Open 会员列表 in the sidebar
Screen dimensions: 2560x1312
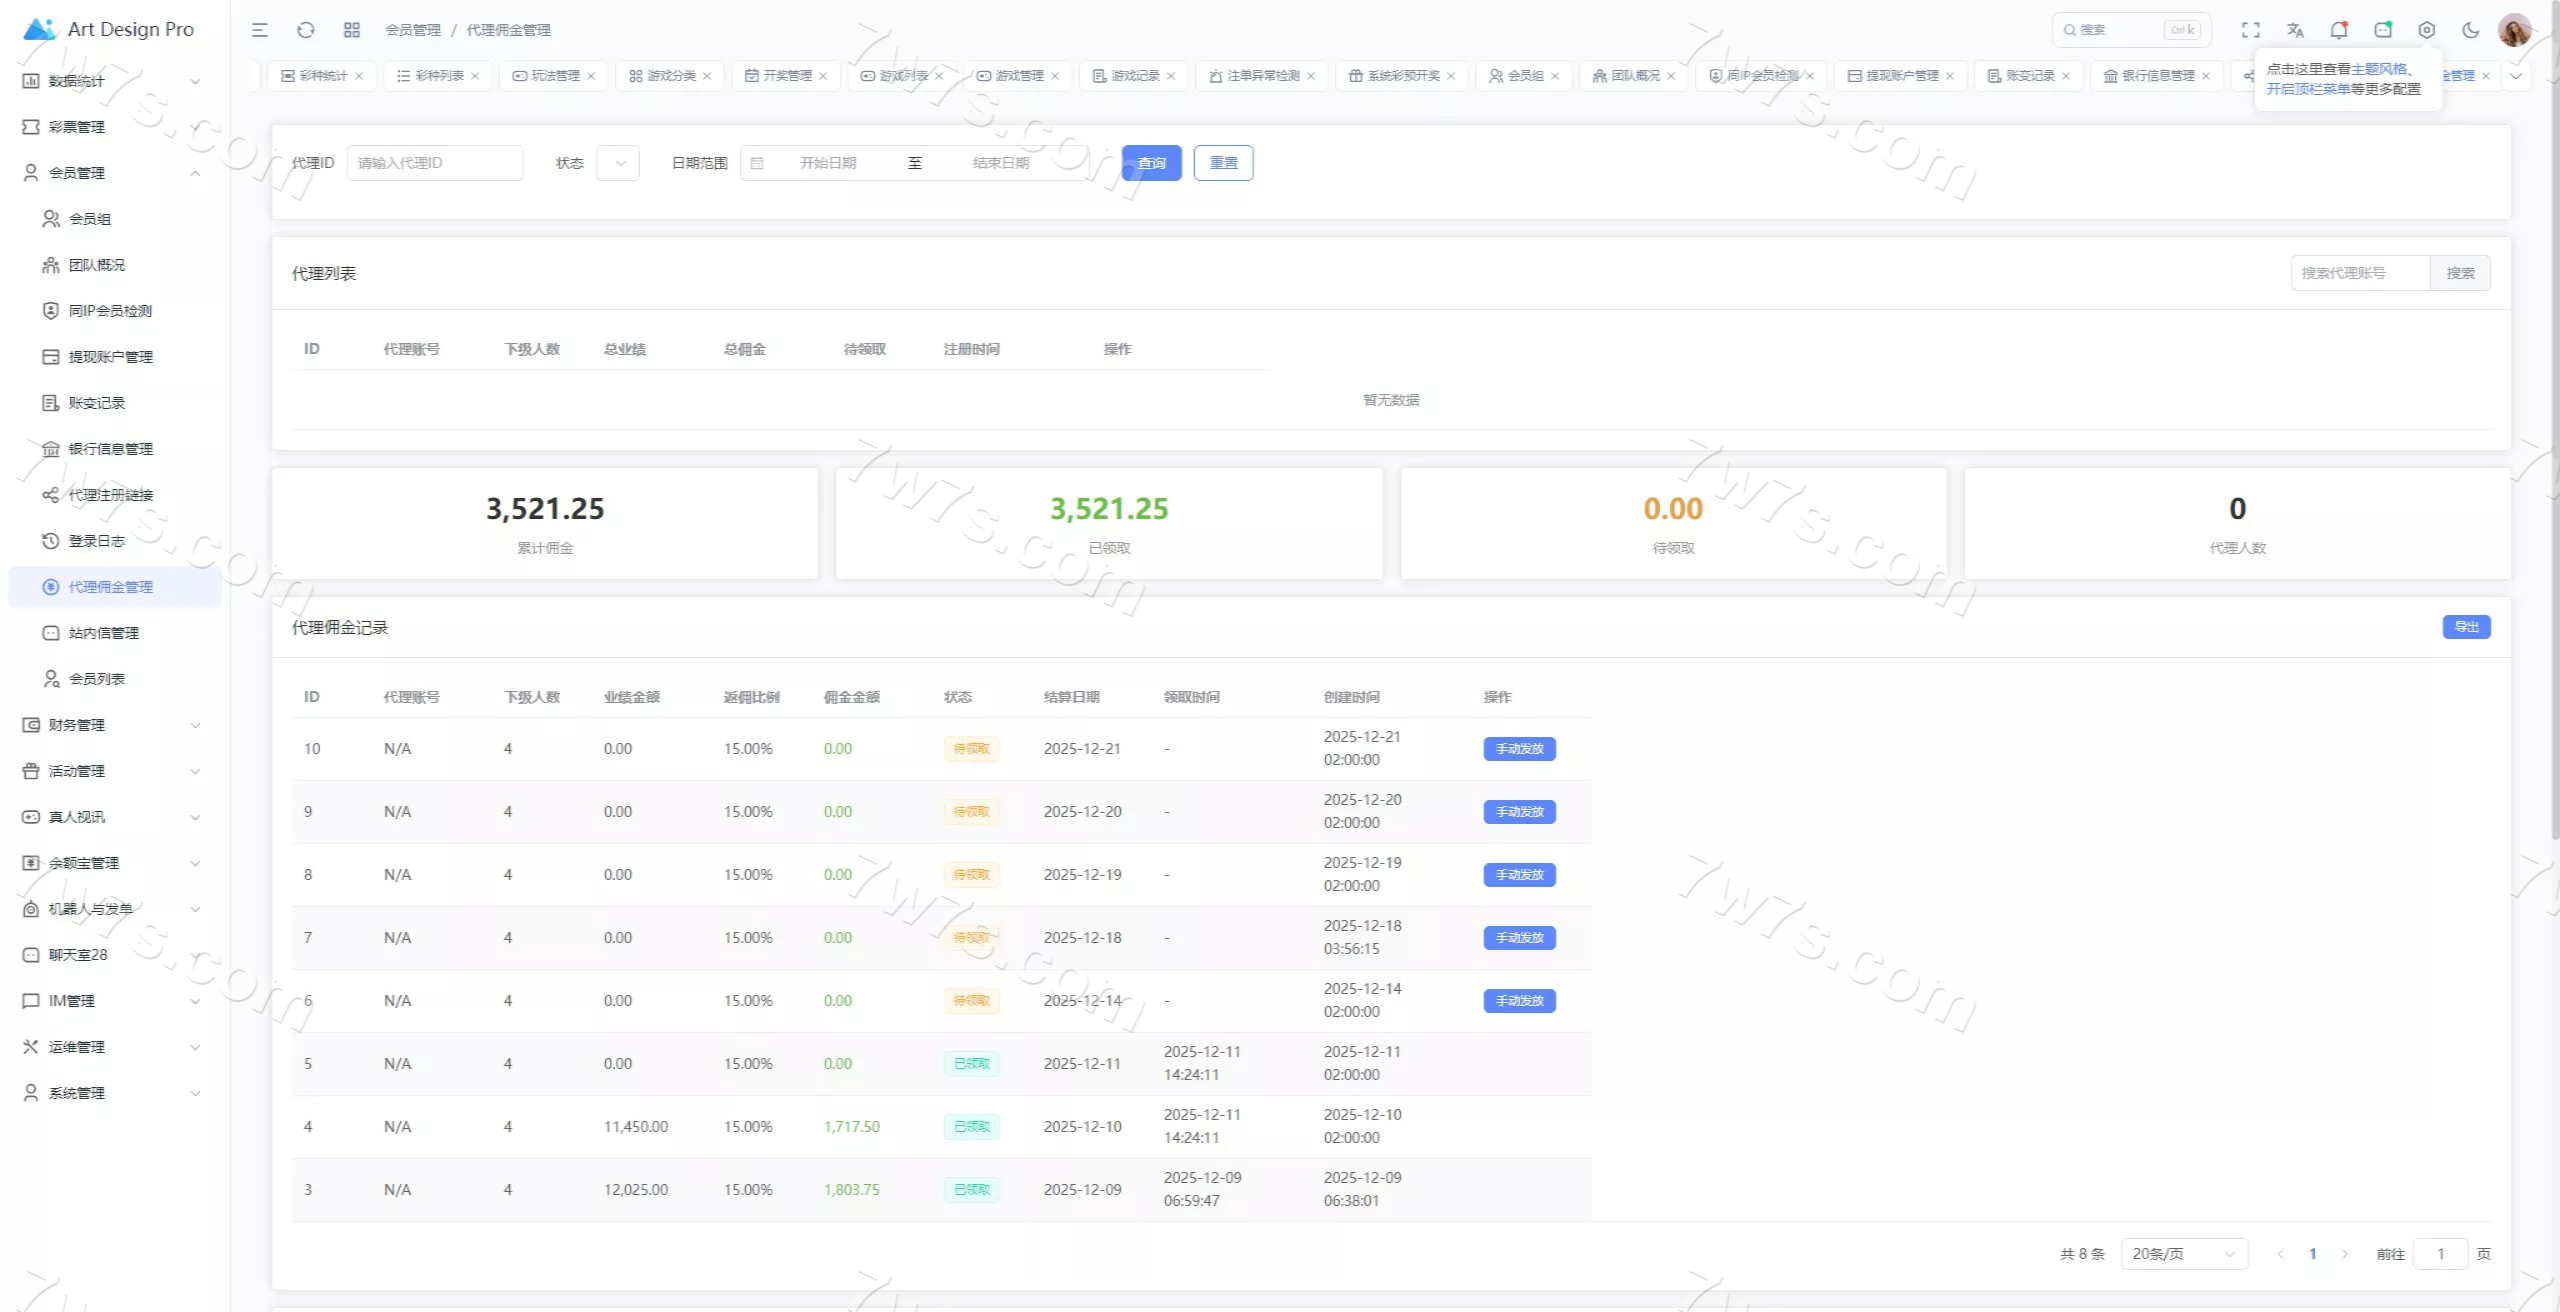coord(96,679)
